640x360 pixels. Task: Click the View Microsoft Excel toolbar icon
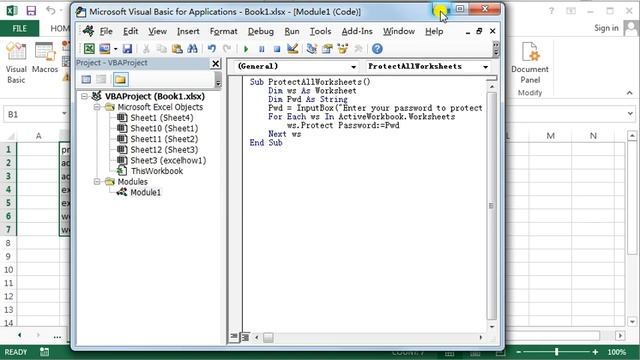tap(89, 49)
